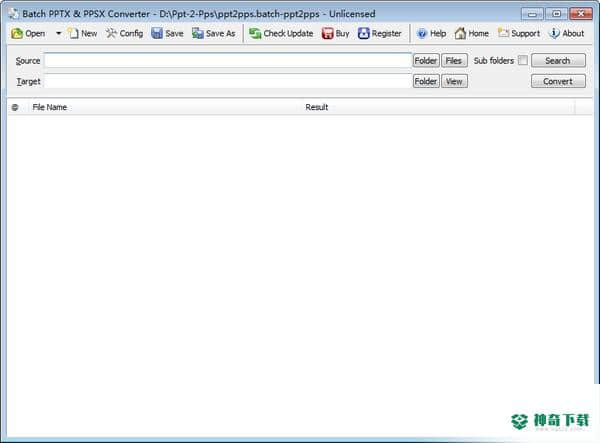Start conversion with Convert button

pyautogui.click(x=558, y=81)
